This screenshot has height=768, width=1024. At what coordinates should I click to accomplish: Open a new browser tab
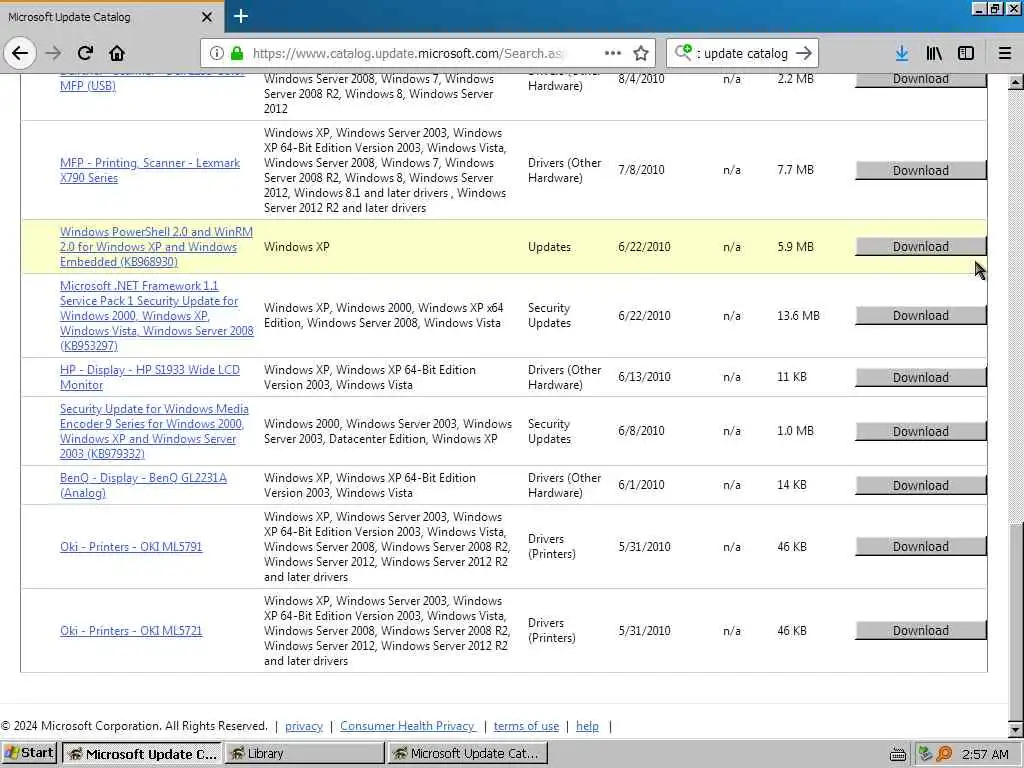(x=240, y=16)
